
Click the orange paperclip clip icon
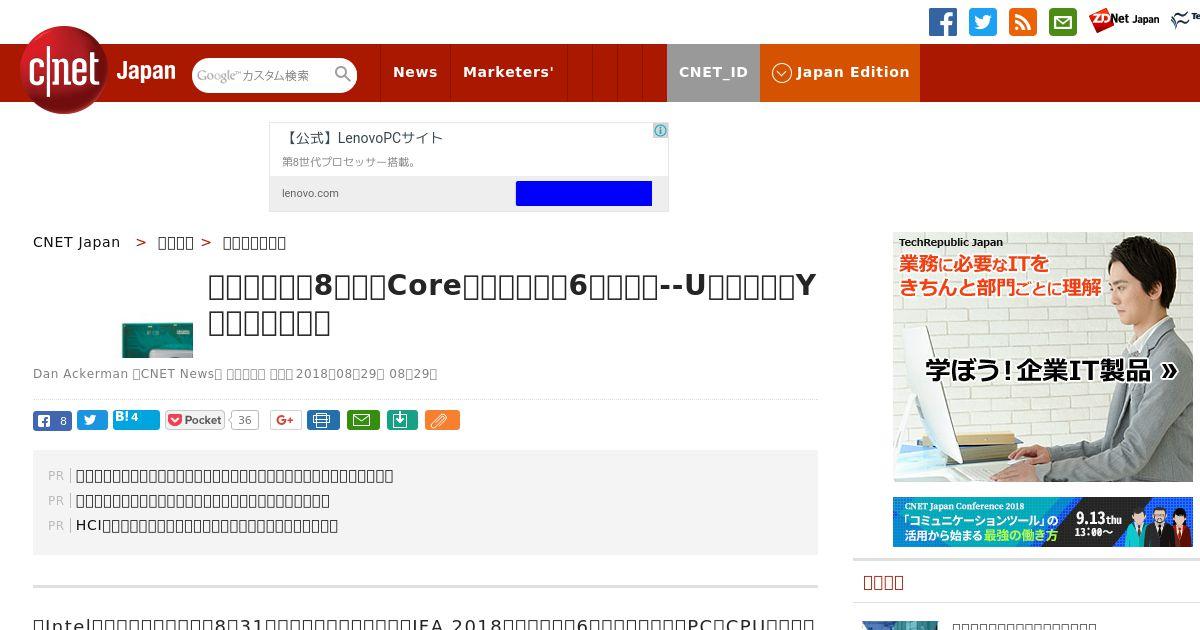(x=442, y=420)
